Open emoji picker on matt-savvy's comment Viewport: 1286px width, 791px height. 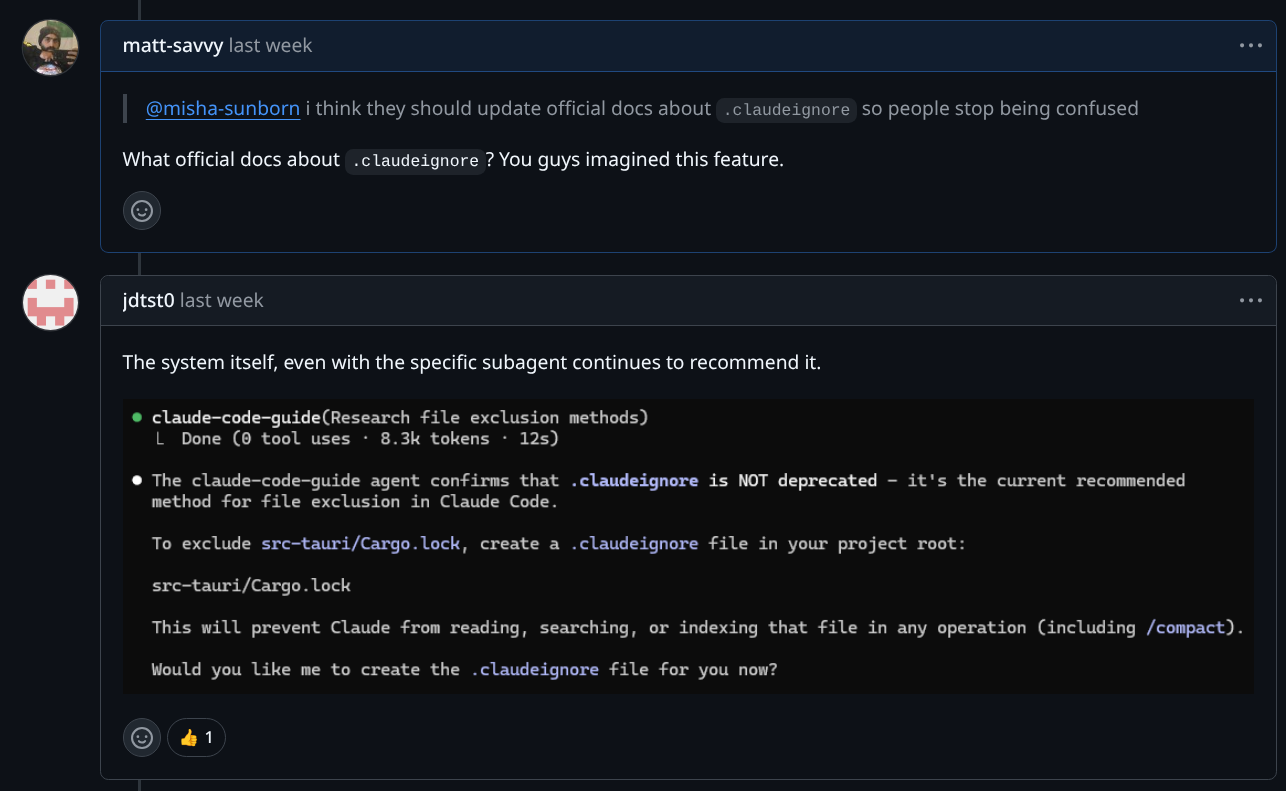tap(141, 210)
